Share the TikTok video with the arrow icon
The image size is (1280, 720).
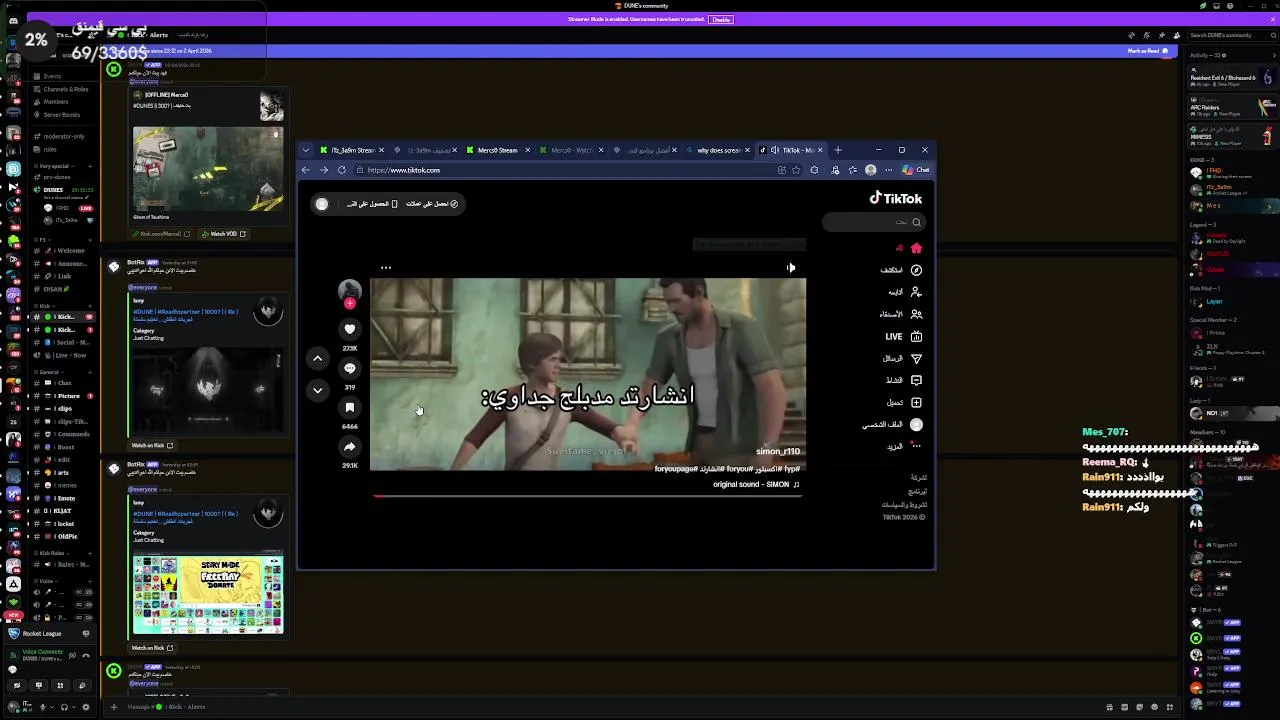350,446
